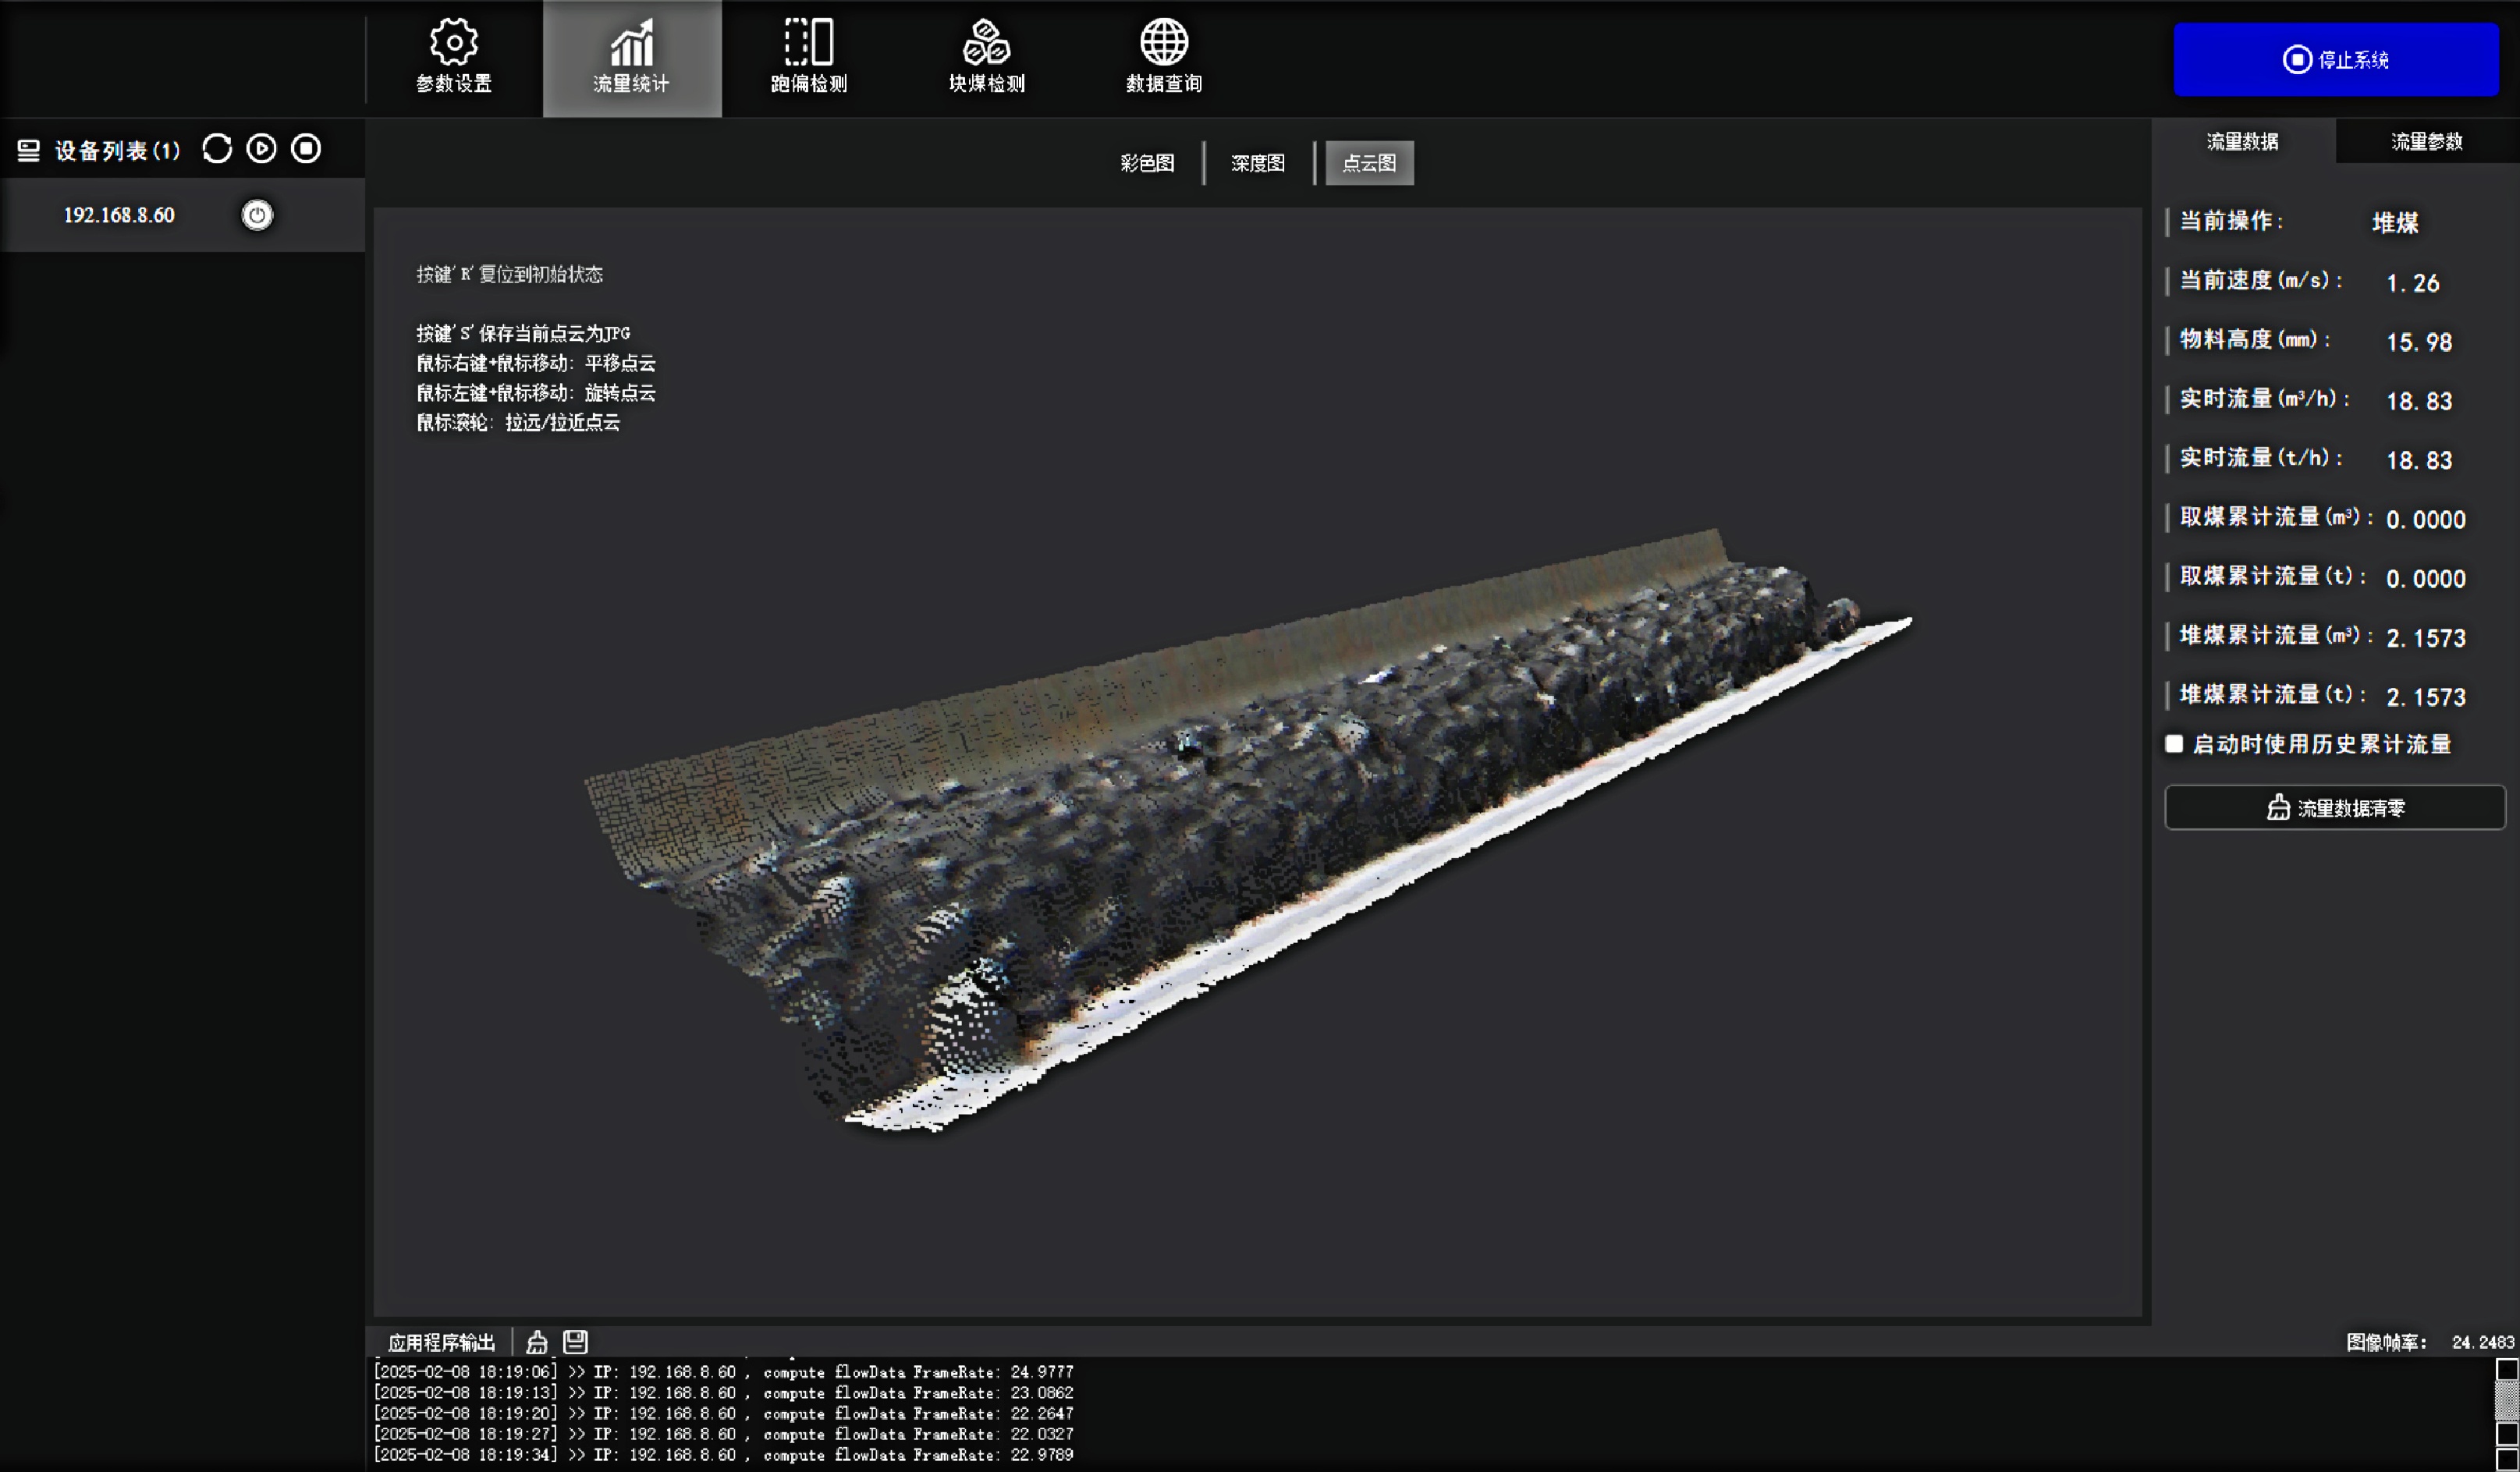Click the refresh device list icon

pos(217,149)
